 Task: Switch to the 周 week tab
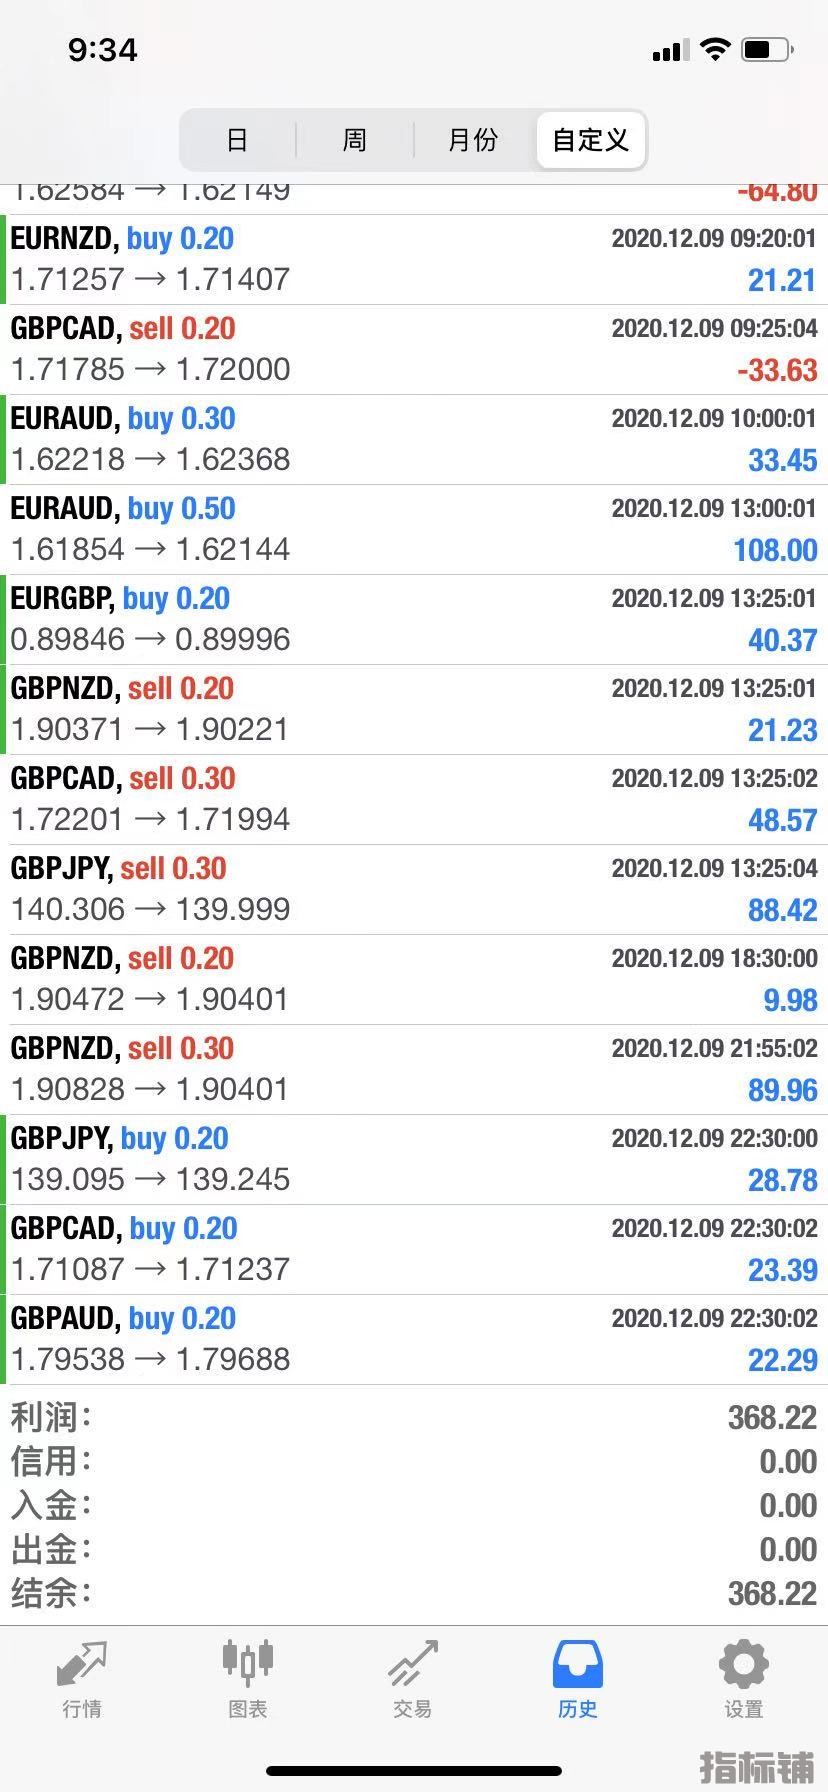(355, 140)
